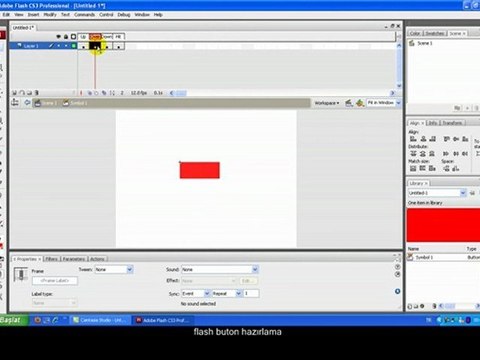Switch to the Parameters tab

[x=74, y=259]
